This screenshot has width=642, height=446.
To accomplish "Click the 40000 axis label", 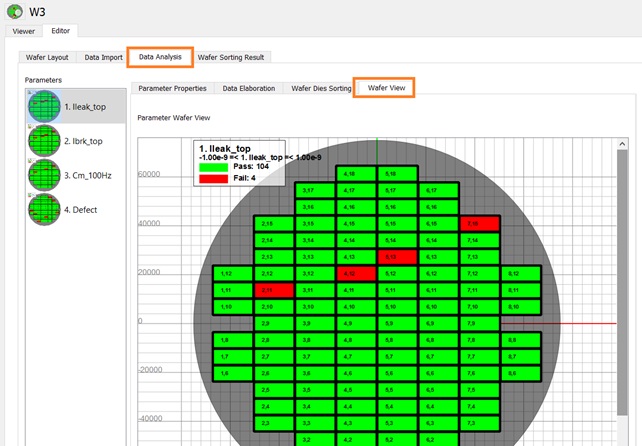I will (x=149, y=223).
